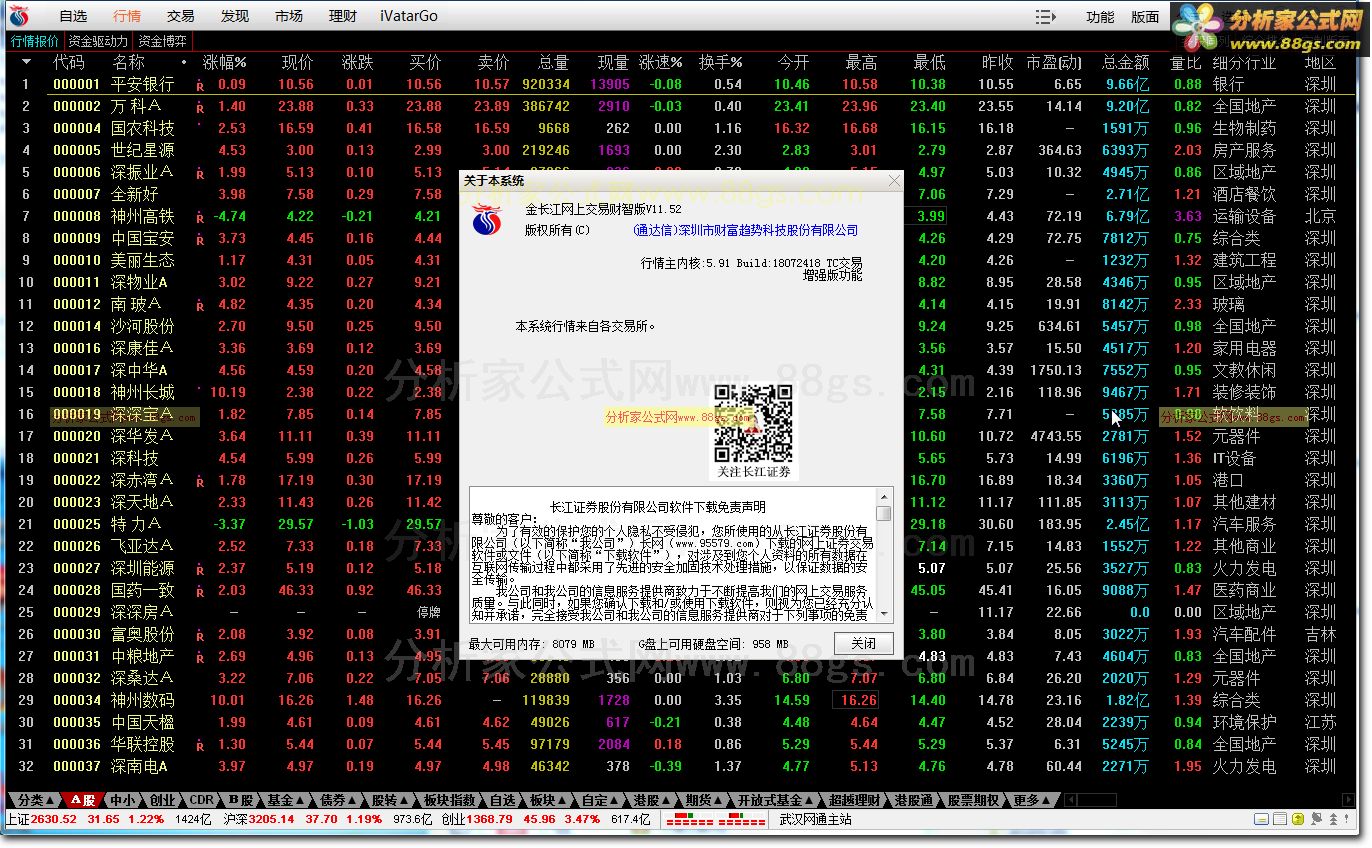Expand the 港股 bottom tab menu
This screenshot has height=848, width=1372.
pyautogui.click(x=651, y=800)
